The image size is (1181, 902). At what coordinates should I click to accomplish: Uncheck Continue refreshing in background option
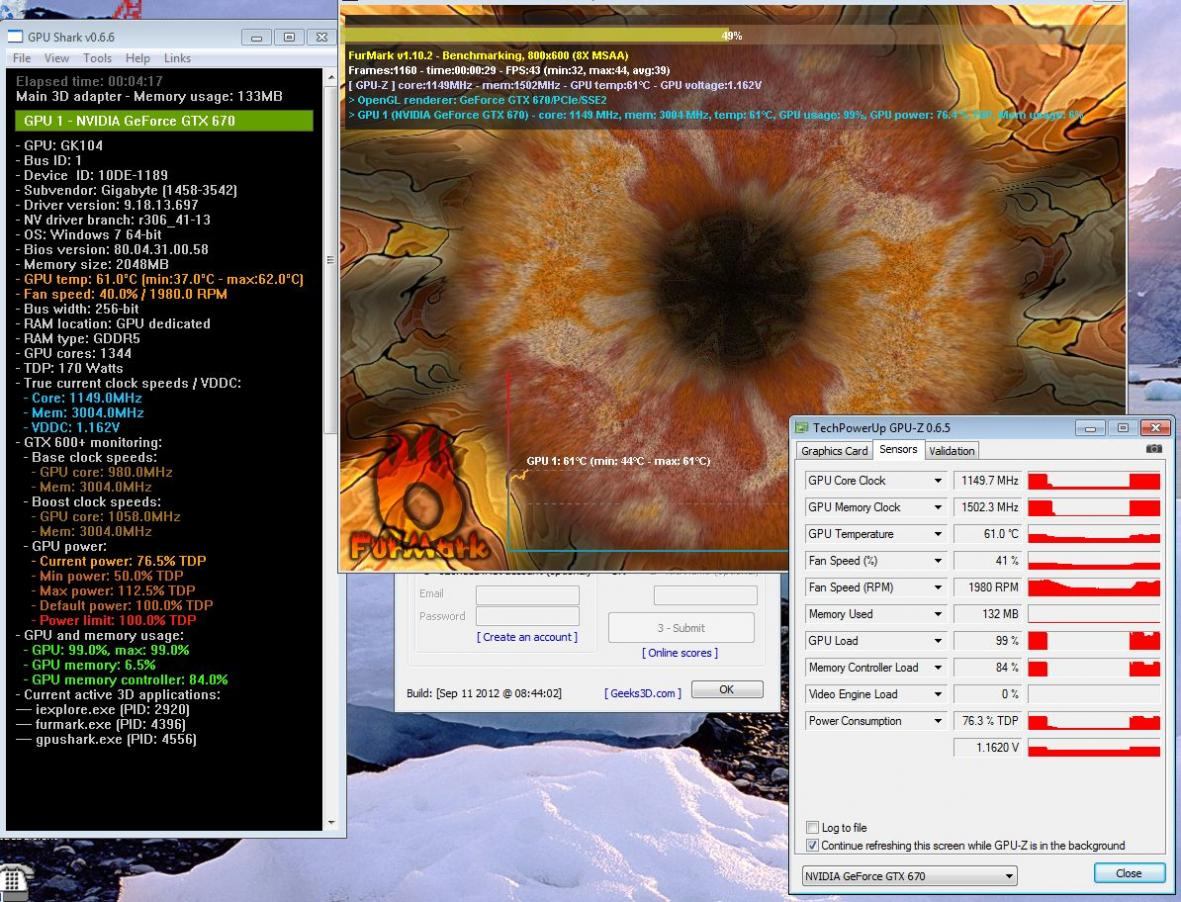click(813, 846)
